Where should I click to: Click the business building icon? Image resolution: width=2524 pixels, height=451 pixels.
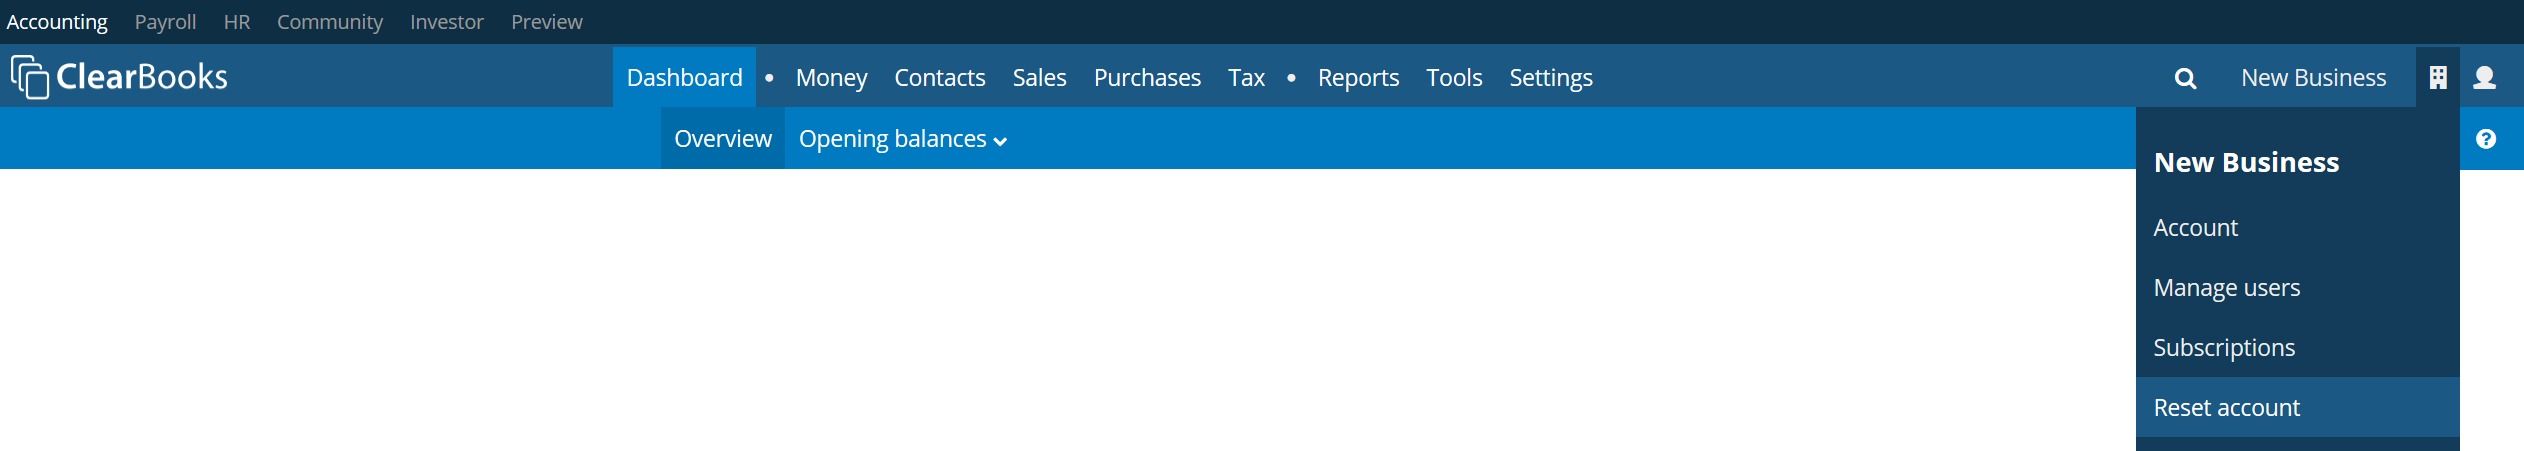point(2438,77)
